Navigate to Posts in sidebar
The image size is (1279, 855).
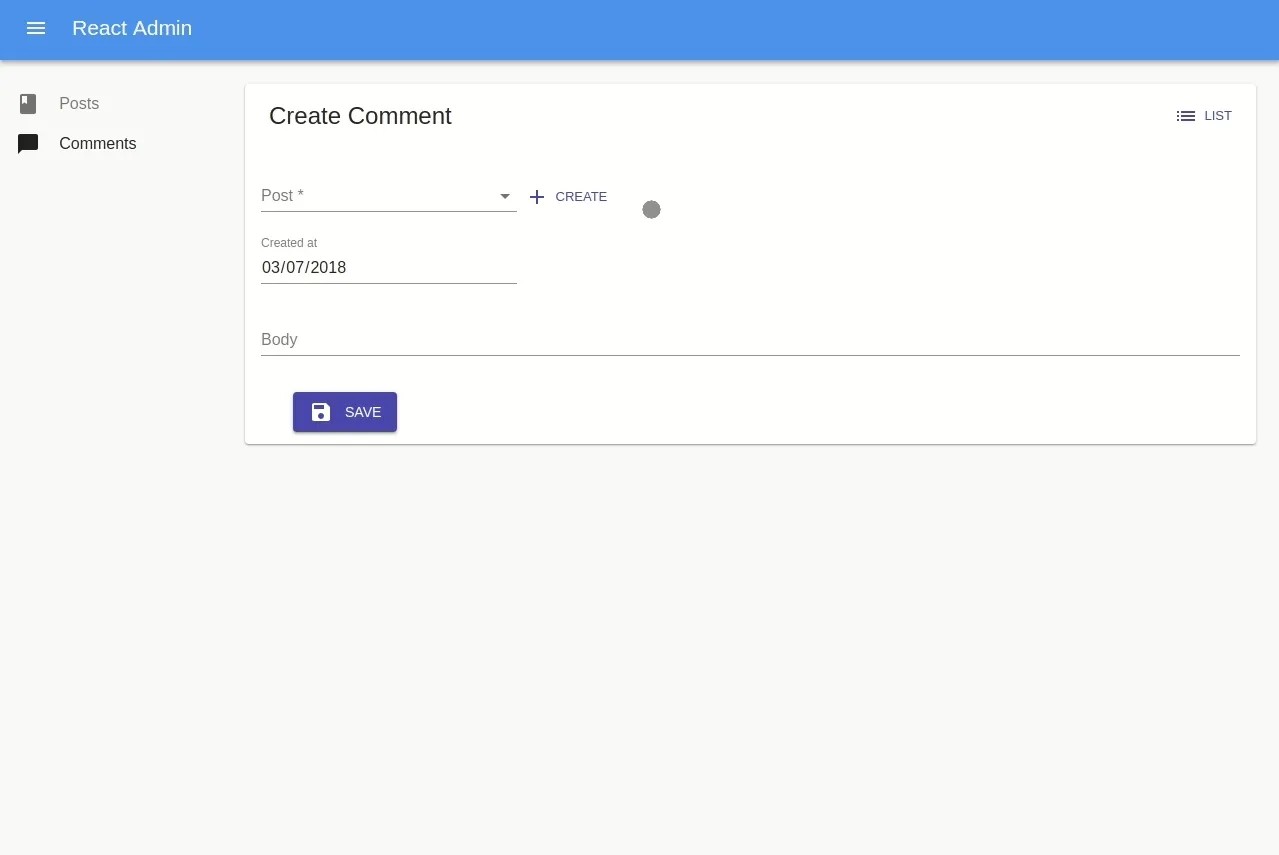[x=79, y=104]
